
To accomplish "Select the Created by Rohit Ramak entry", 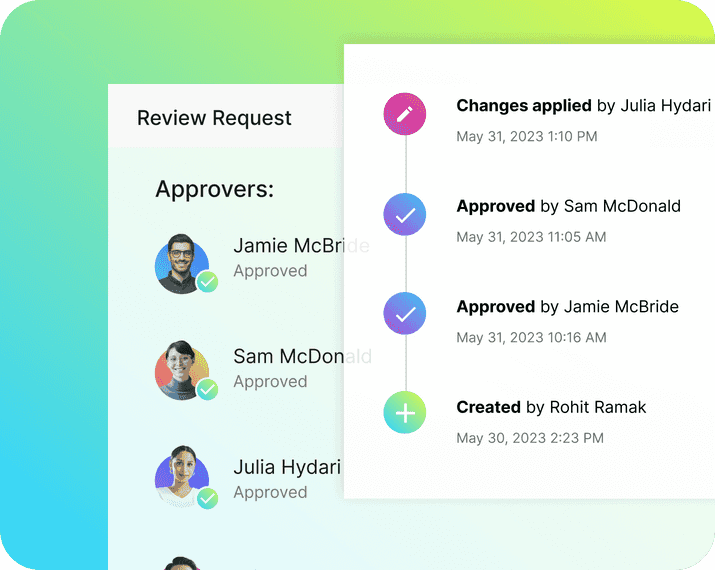I will (x=551, y=407).
